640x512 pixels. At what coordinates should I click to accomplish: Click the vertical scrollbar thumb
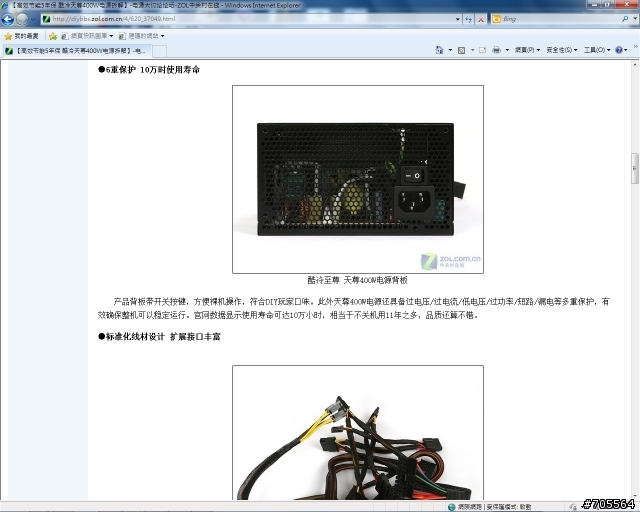[x=635, y=168]
